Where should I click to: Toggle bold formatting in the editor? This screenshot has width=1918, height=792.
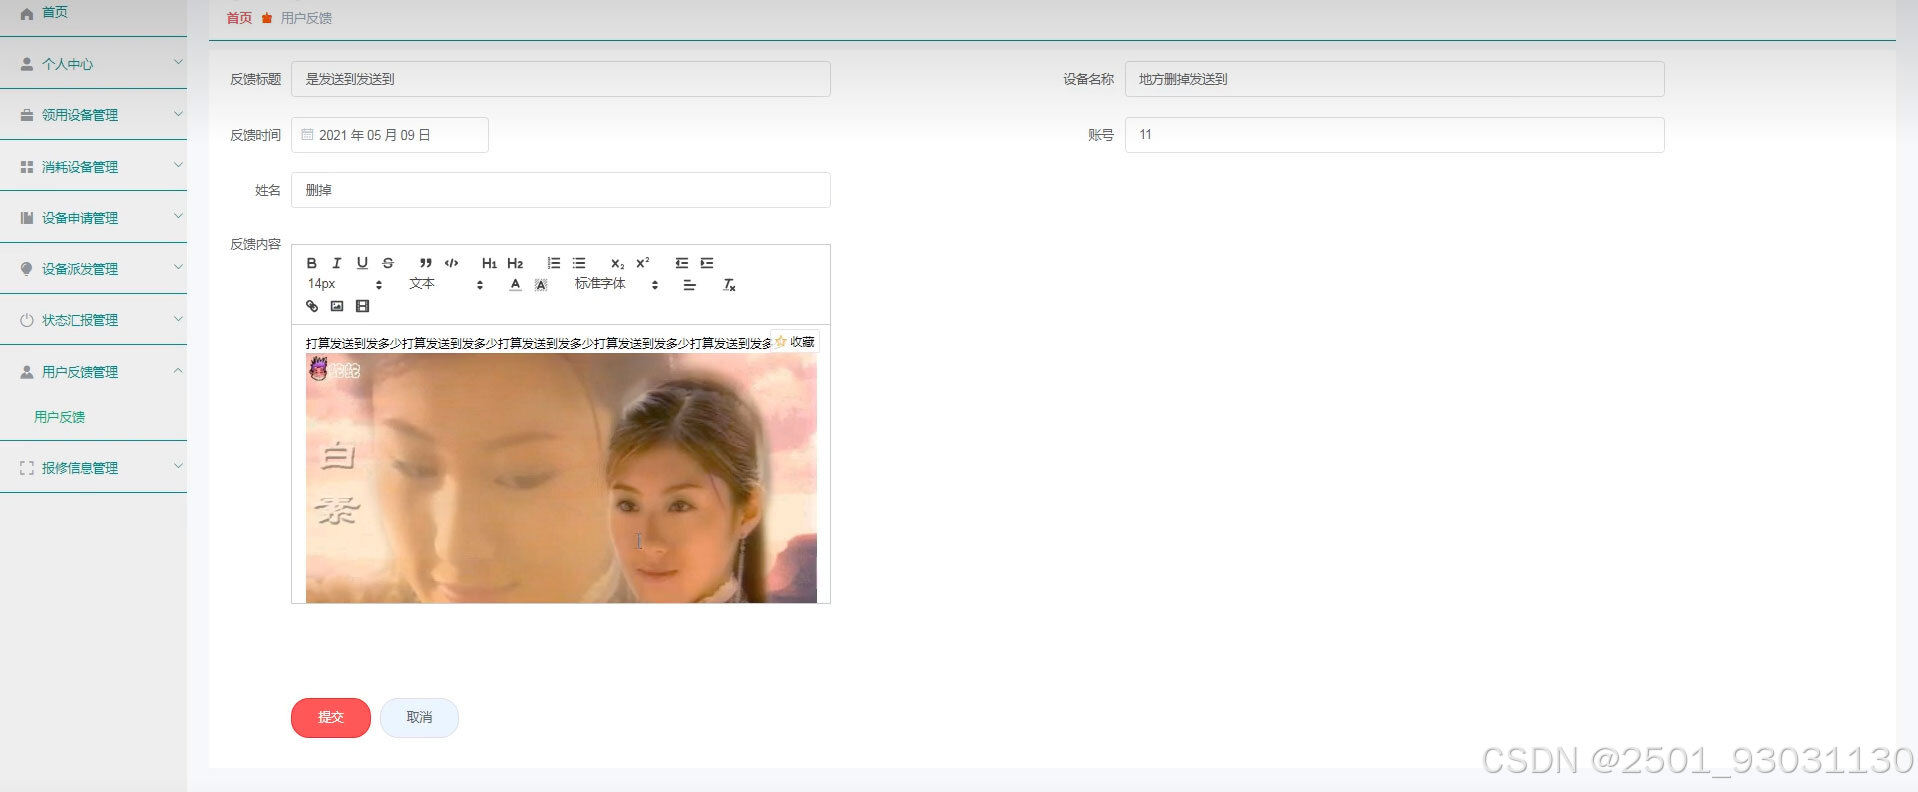coord(311,263)
